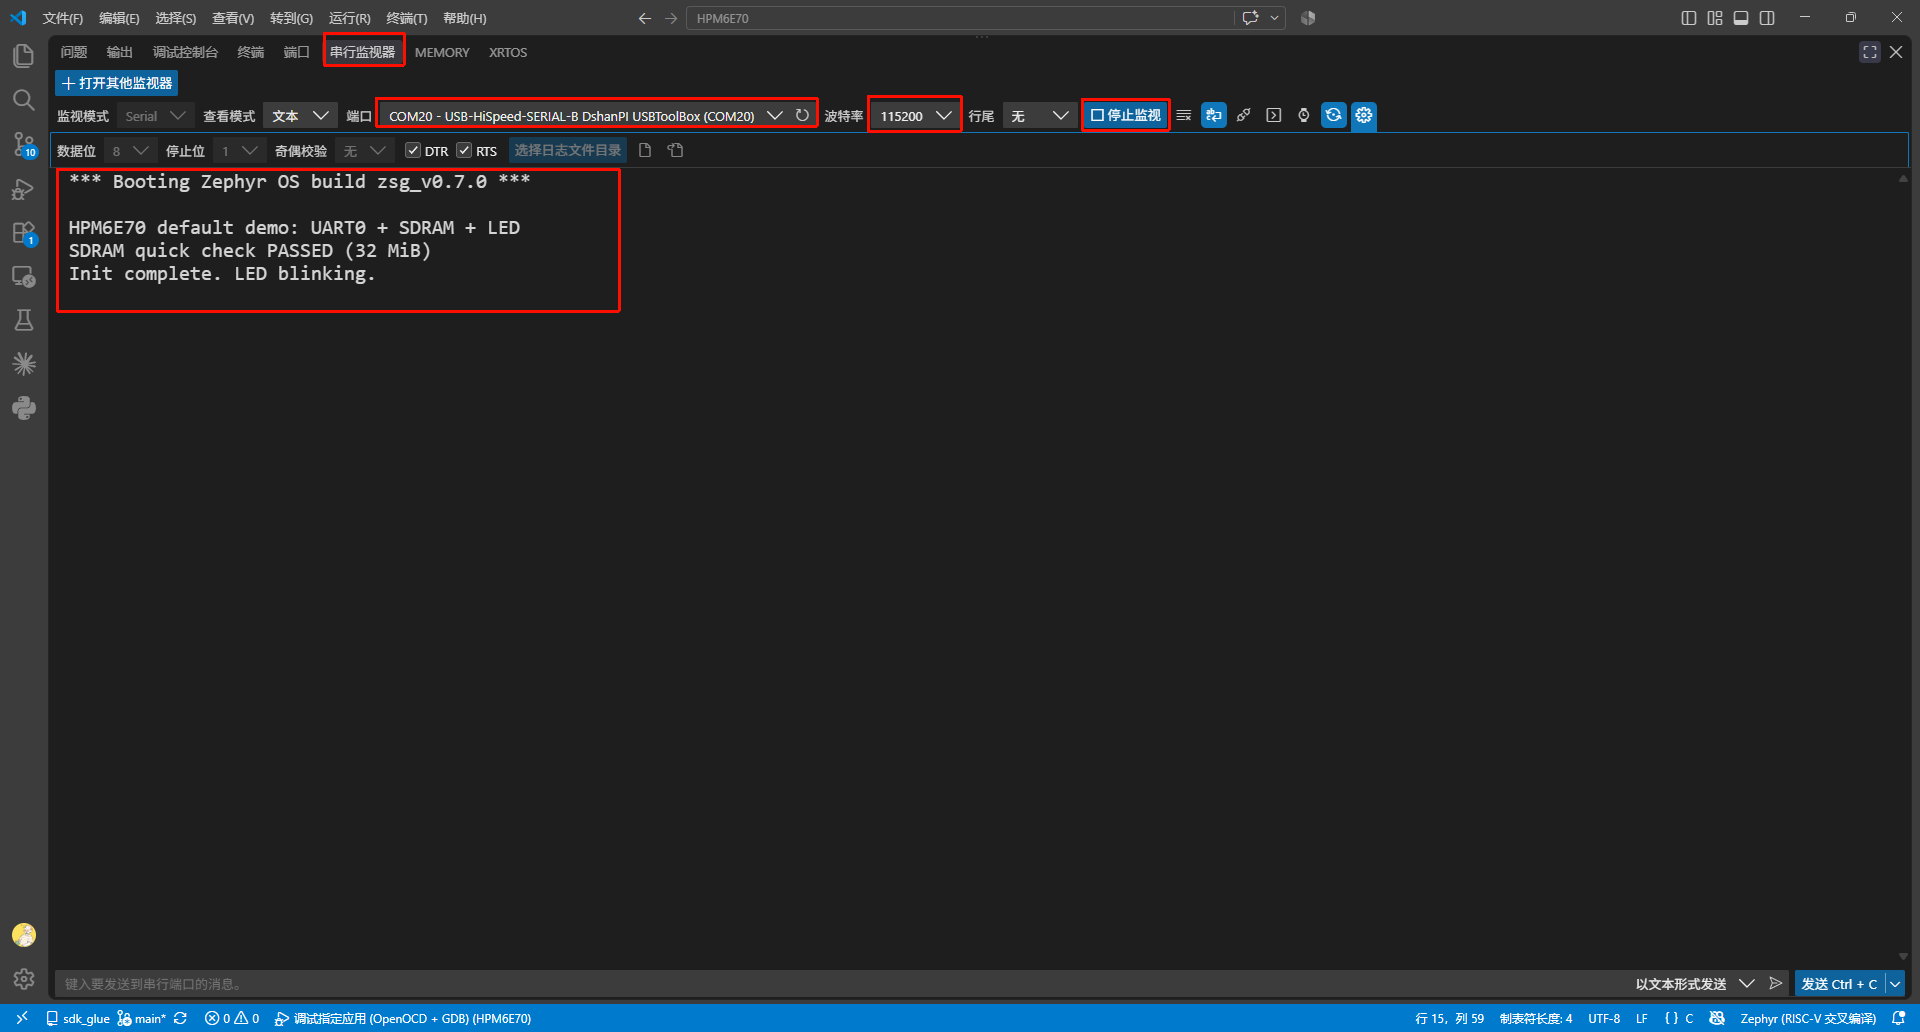
Task: Open the Explorer view in activity bar
Action: pyautogui.click(x=24, y=56)
